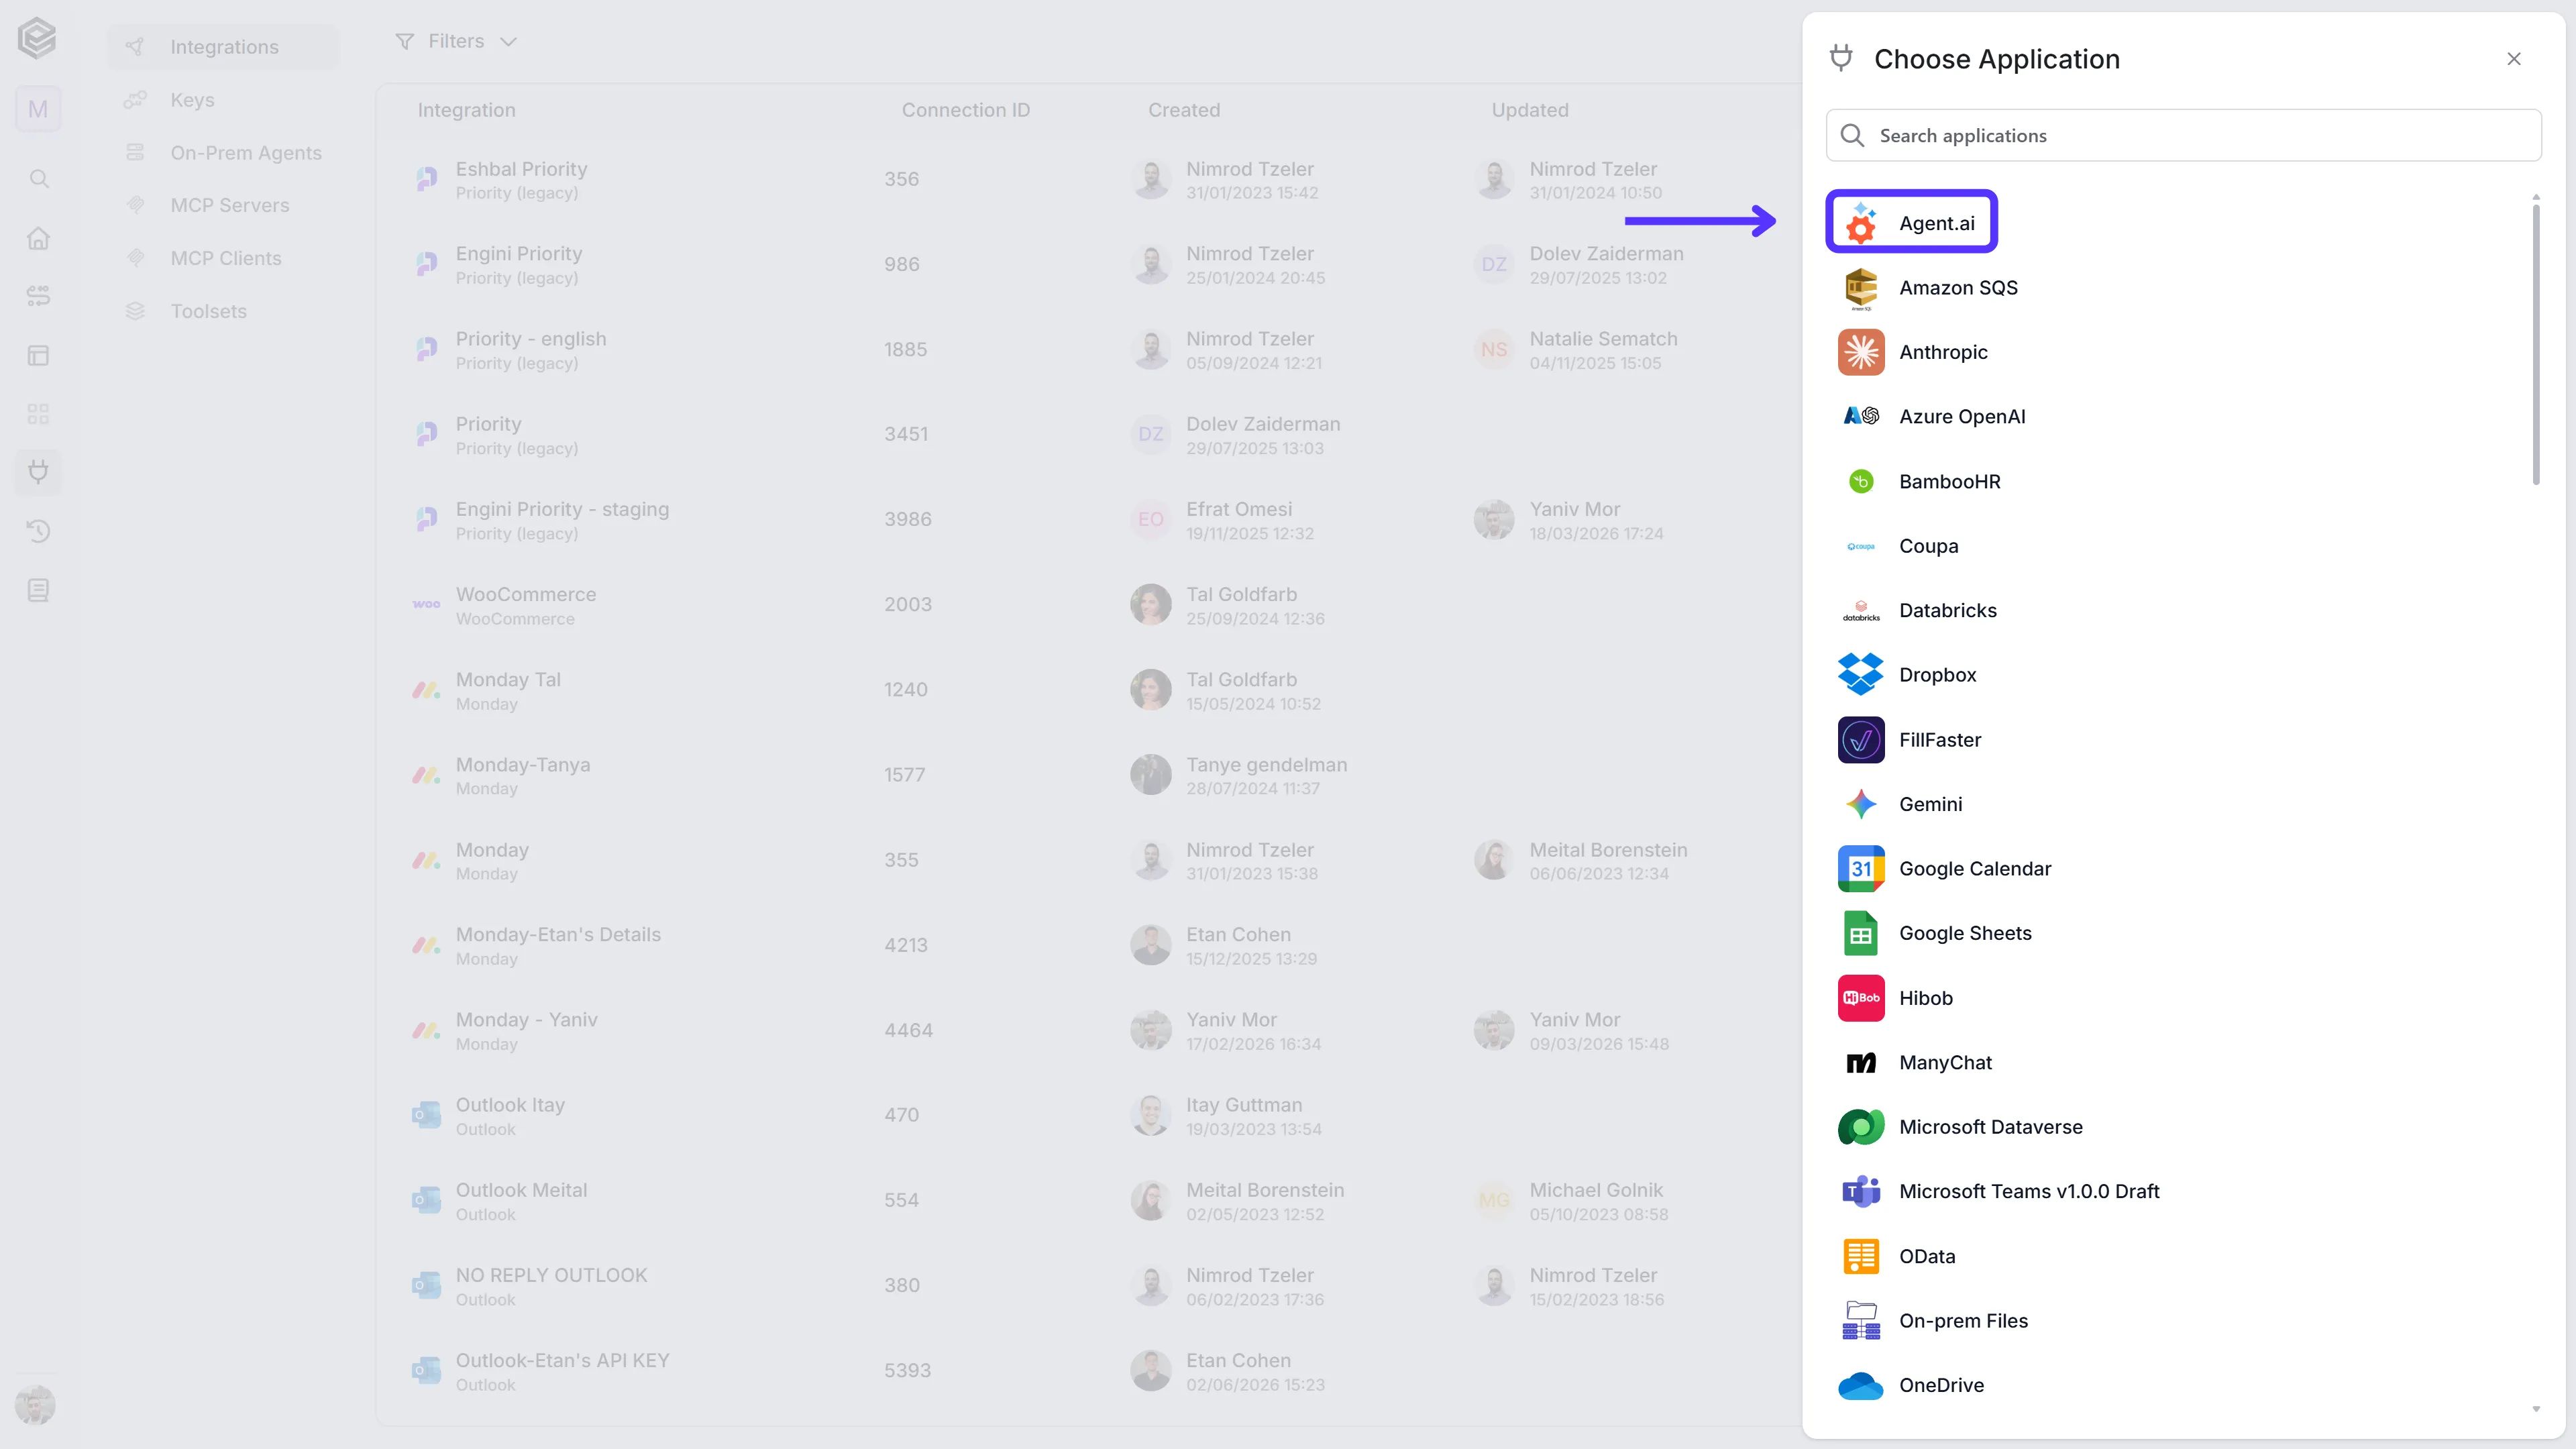Image resolution: width=2576 pixels, height=1449 pixels.
Task: Select the ManyChat icon
Action: tap(1860, 1062)
